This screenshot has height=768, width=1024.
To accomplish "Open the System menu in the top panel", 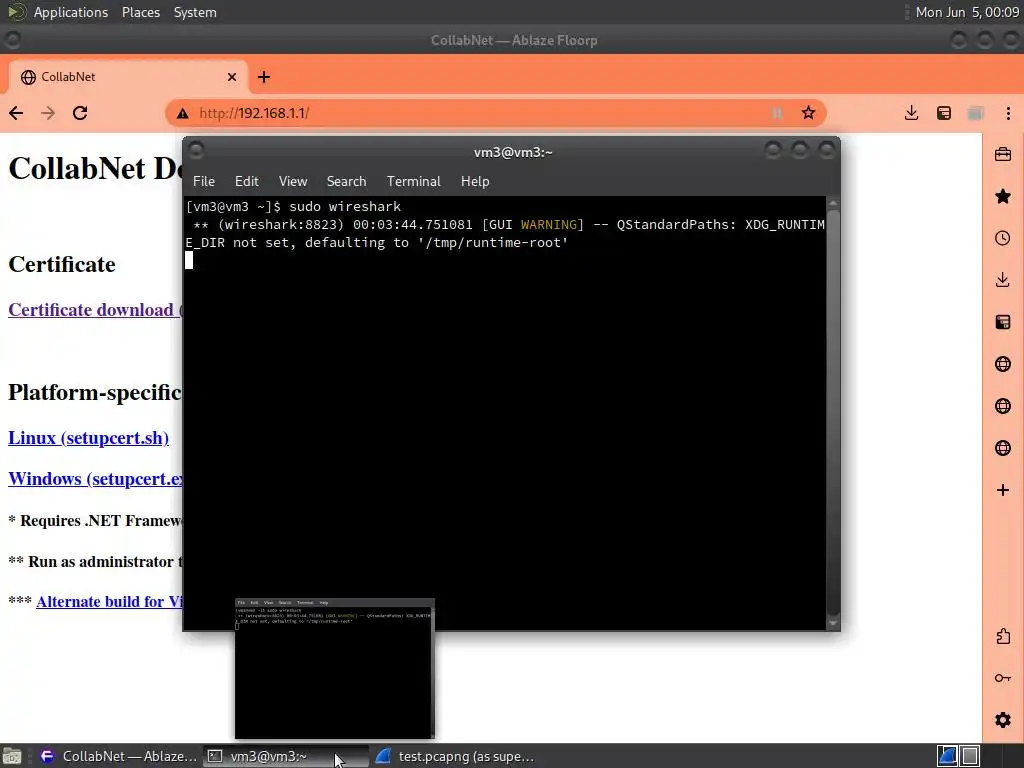I will click(x=195, y=12).
